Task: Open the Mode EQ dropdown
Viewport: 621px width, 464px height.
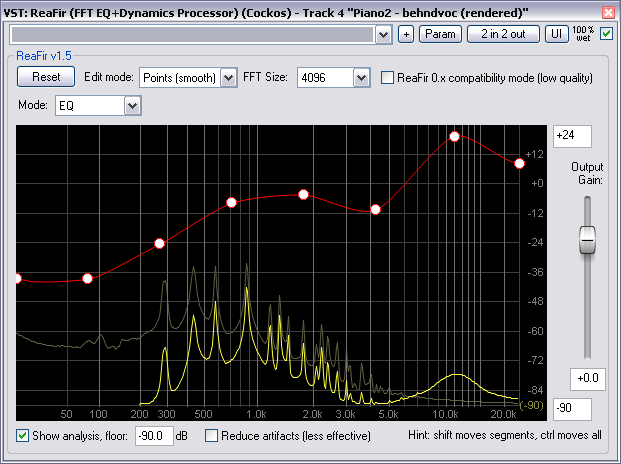Action: coord(98,105)
